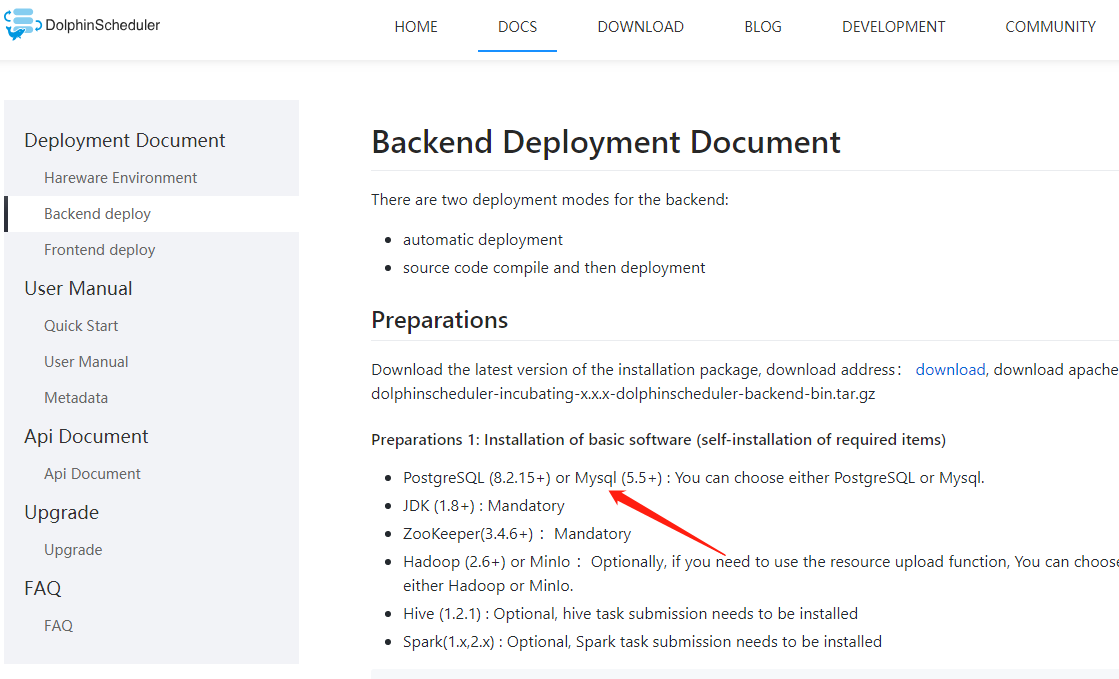The width and height of the screenshot is (1119, 679).
Task: Click the DolphinScheduler brand name text
Action: (103, 25)
